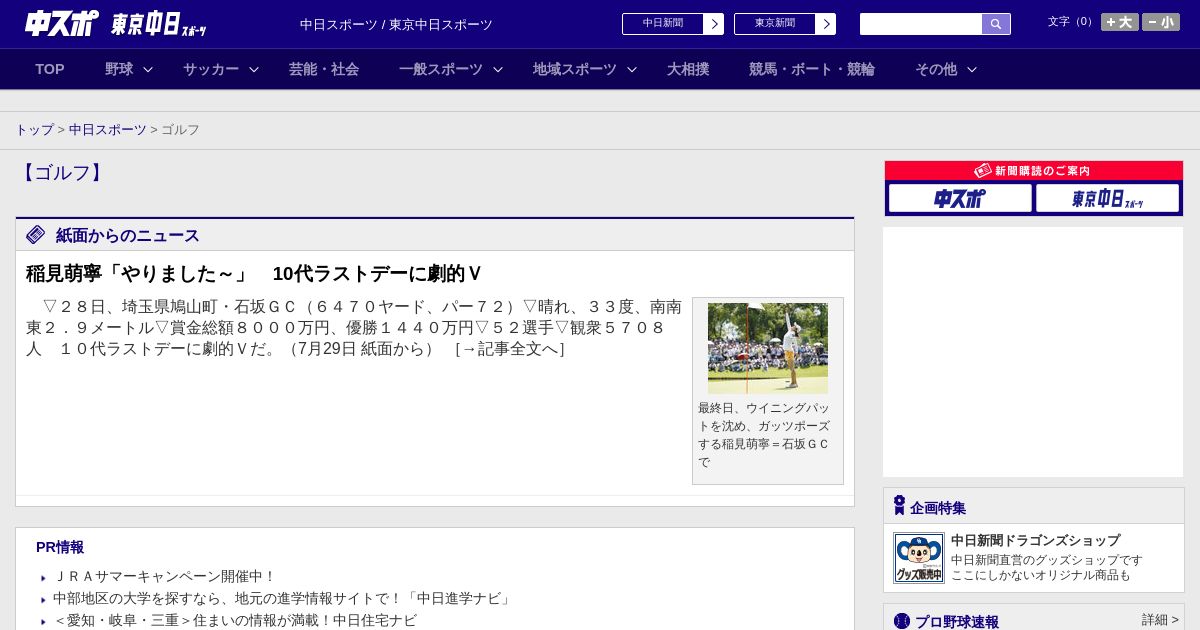The width and height of the screenshot is (1200, 630).
Task: Click the 中スポ logo in header
Action: 62,23
